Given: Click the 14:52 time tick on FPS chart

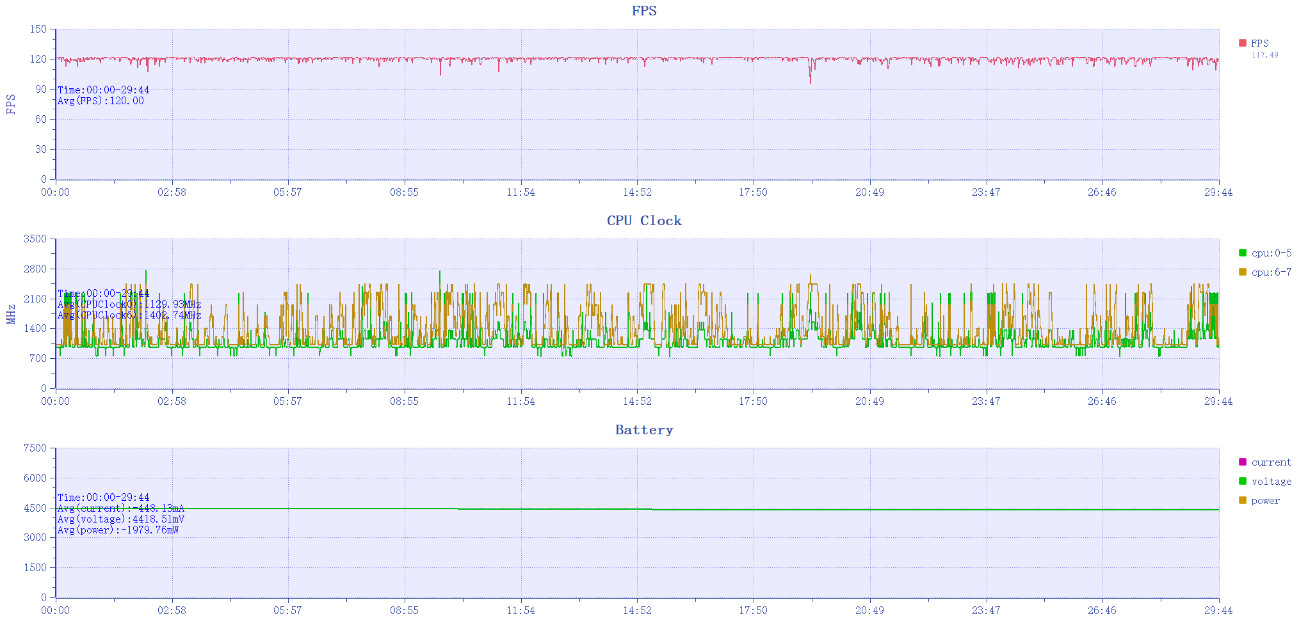Looking at the screenshot, I should point(637,192).
